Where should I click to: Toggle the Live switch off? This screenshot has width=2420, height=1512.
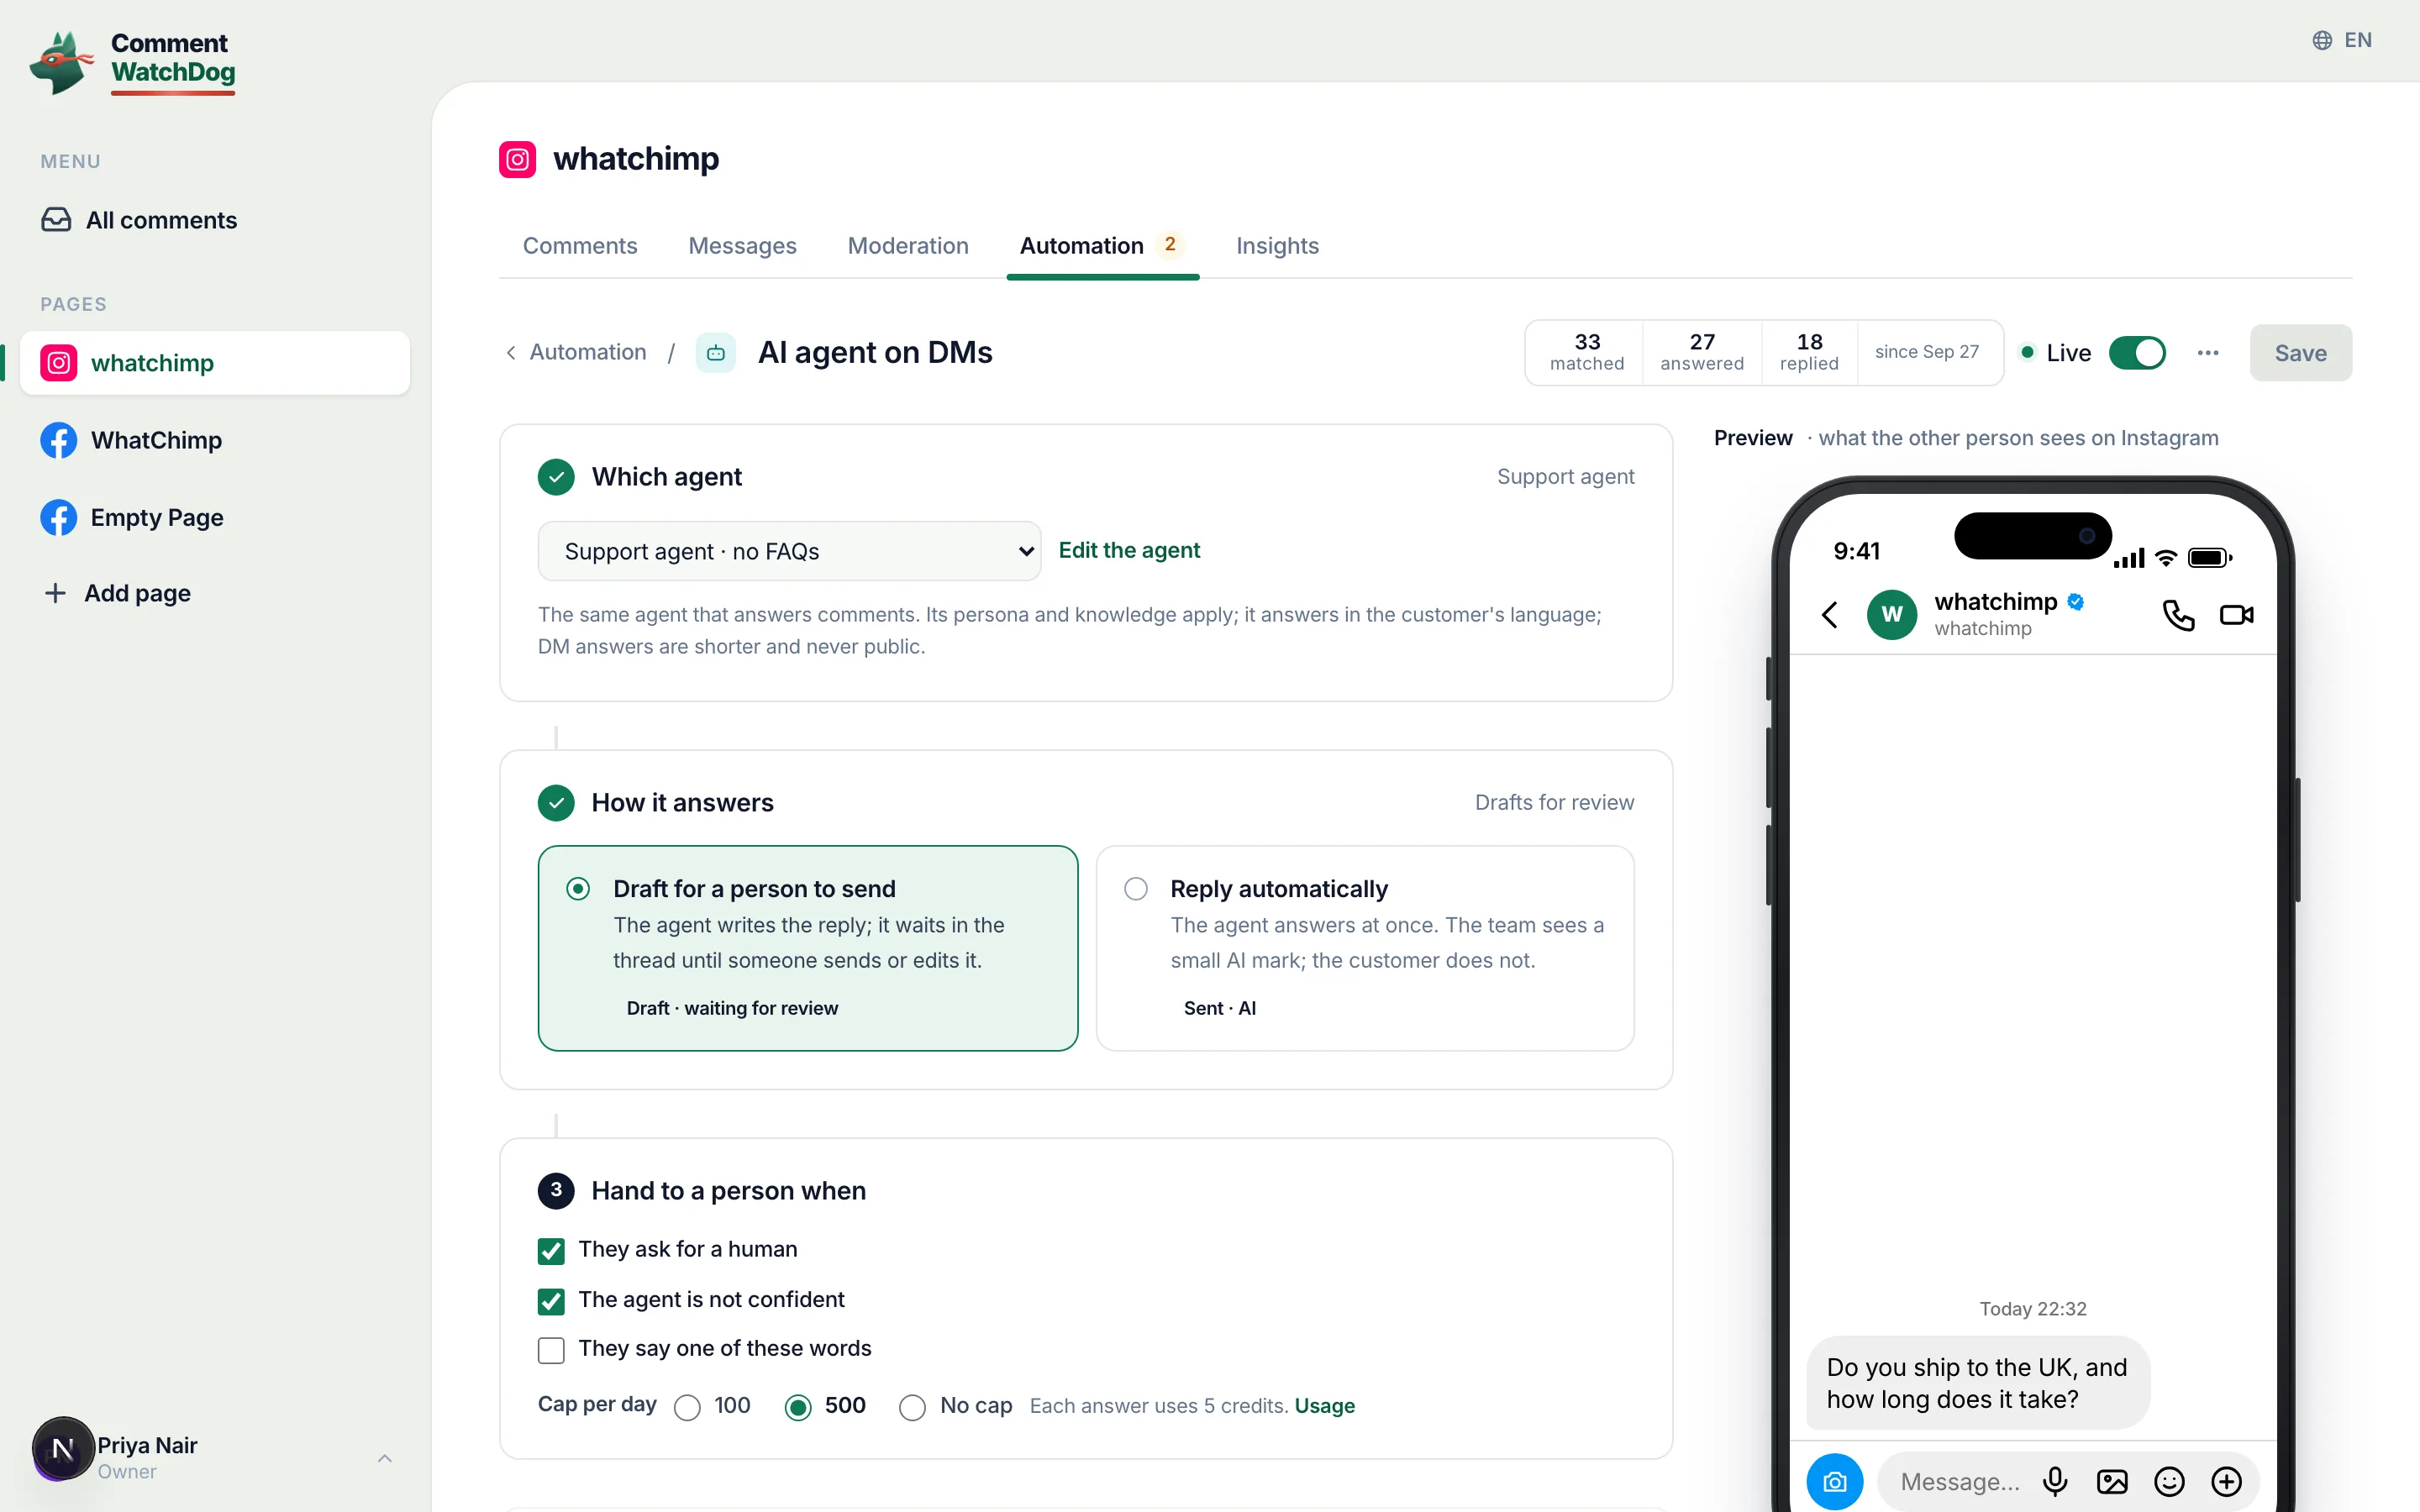click(x=2137, y=353)
